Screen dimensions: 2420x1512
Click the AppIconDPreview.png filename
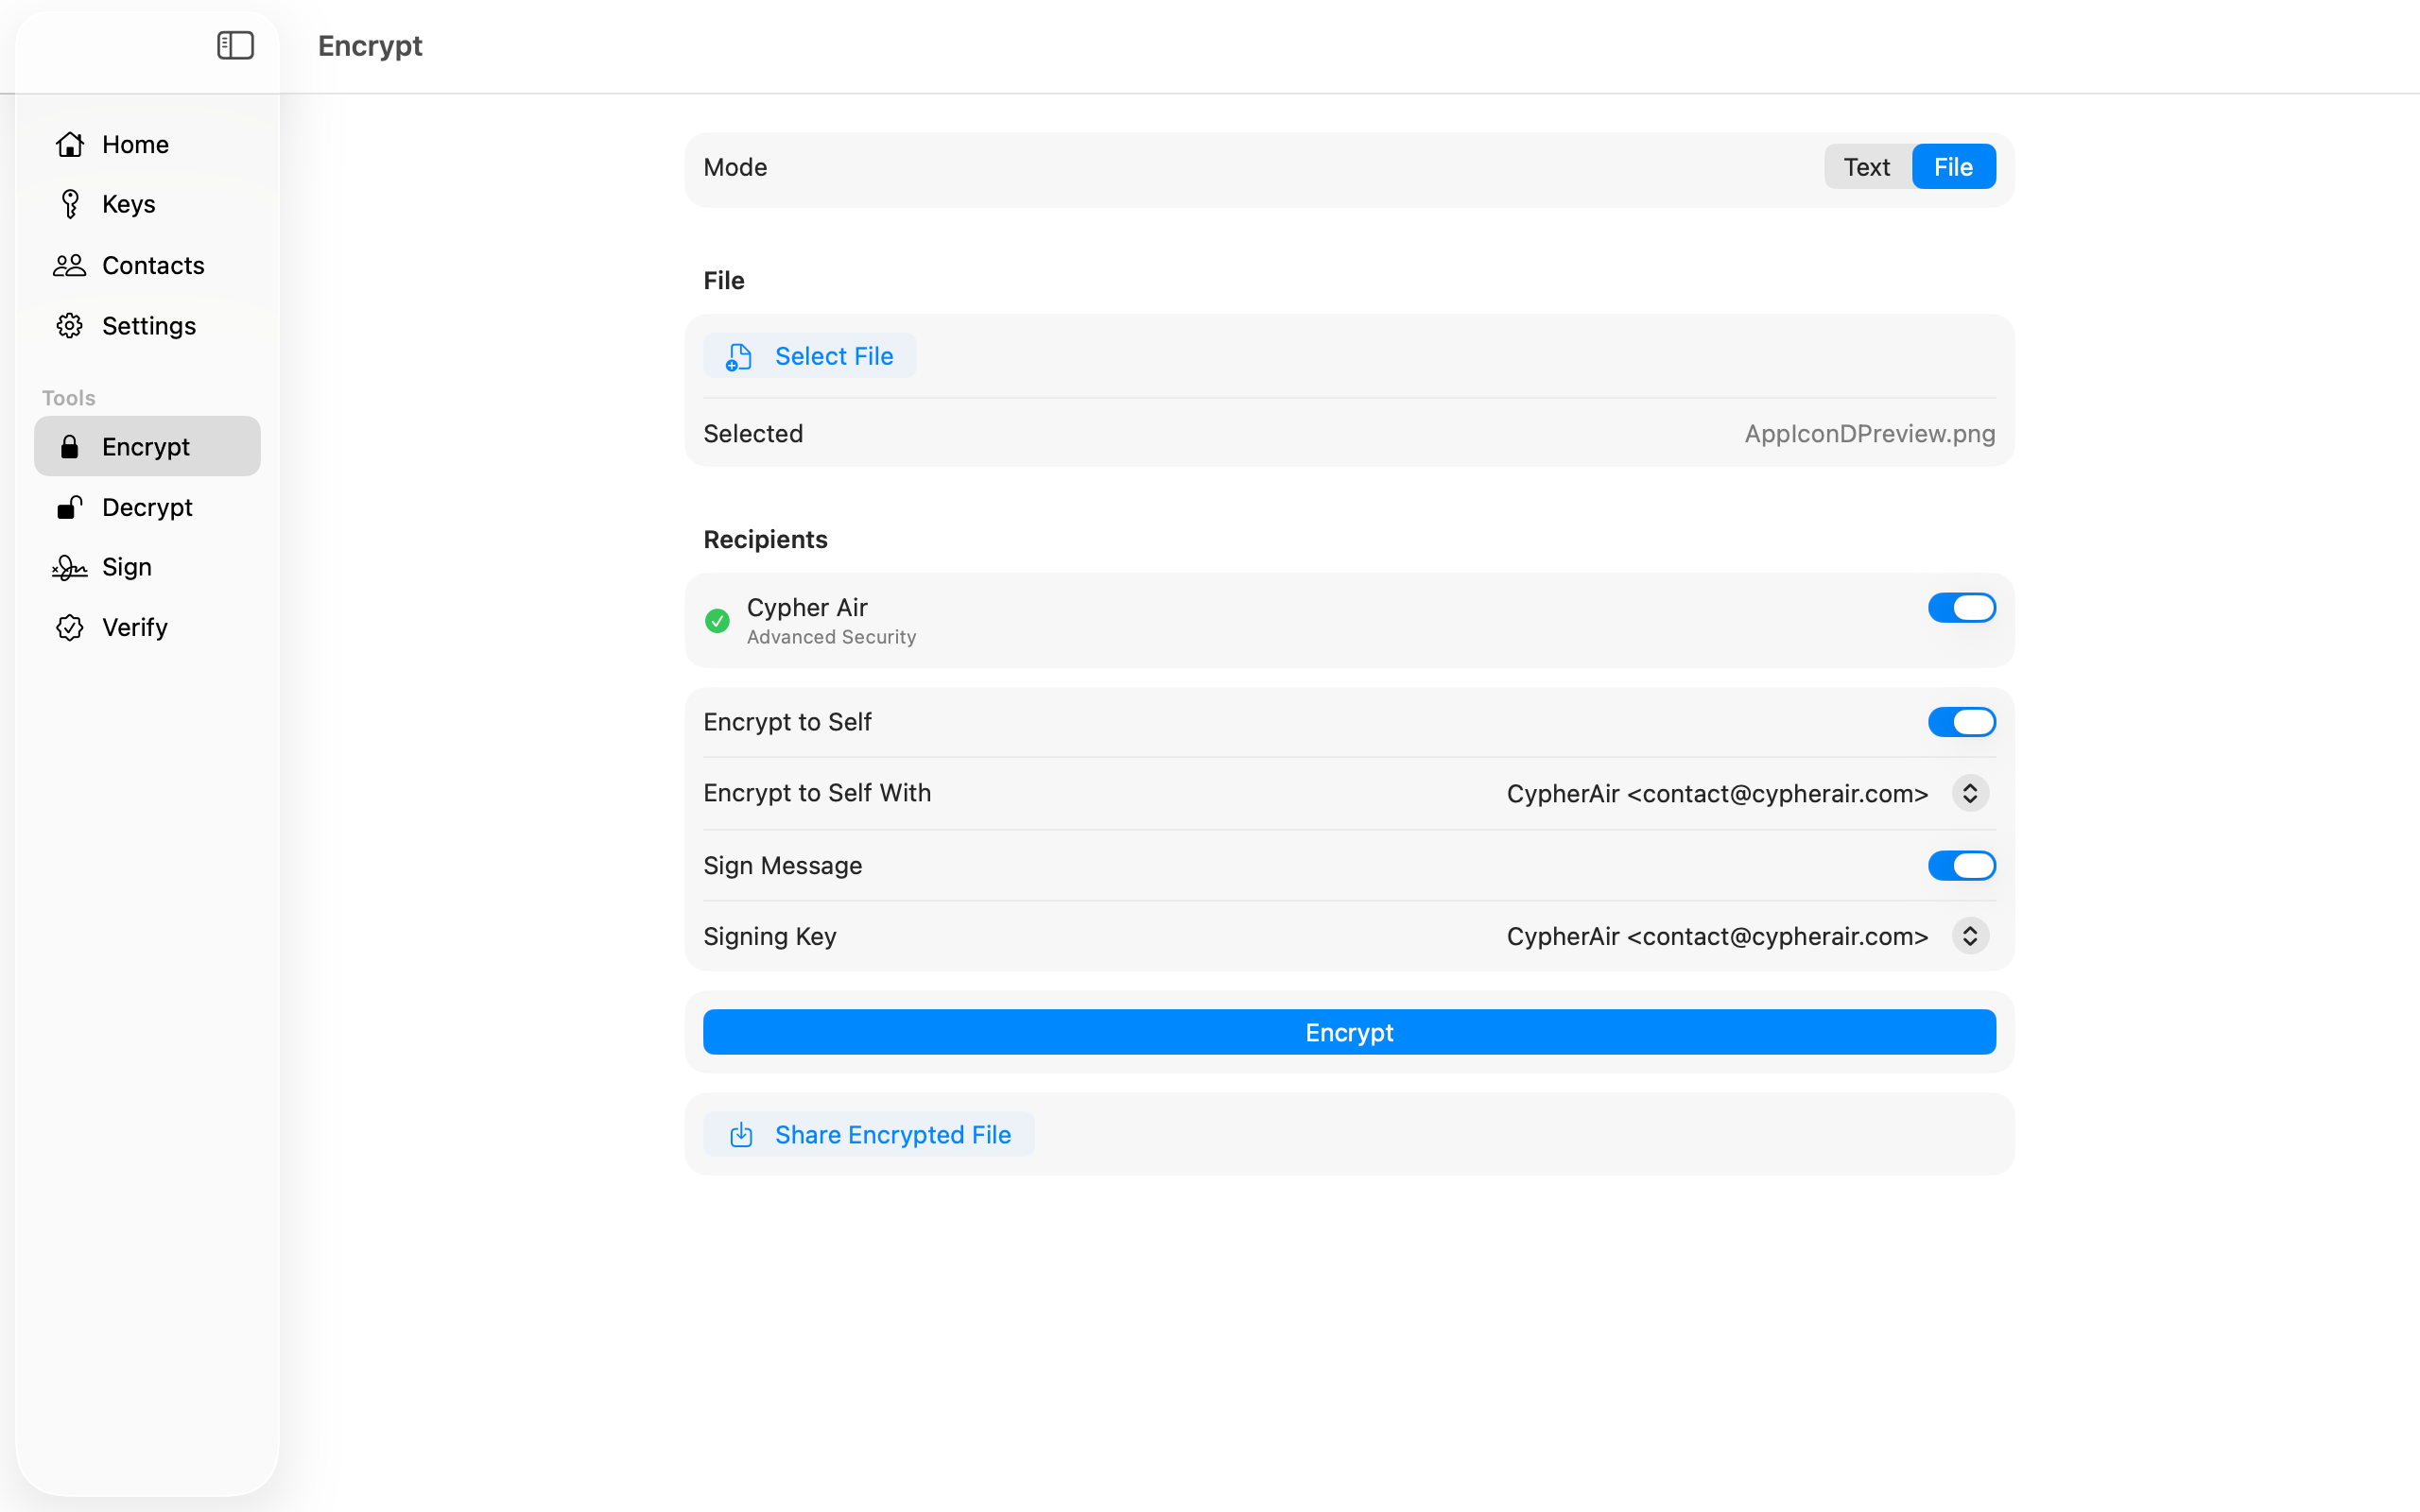[1870, 433]
